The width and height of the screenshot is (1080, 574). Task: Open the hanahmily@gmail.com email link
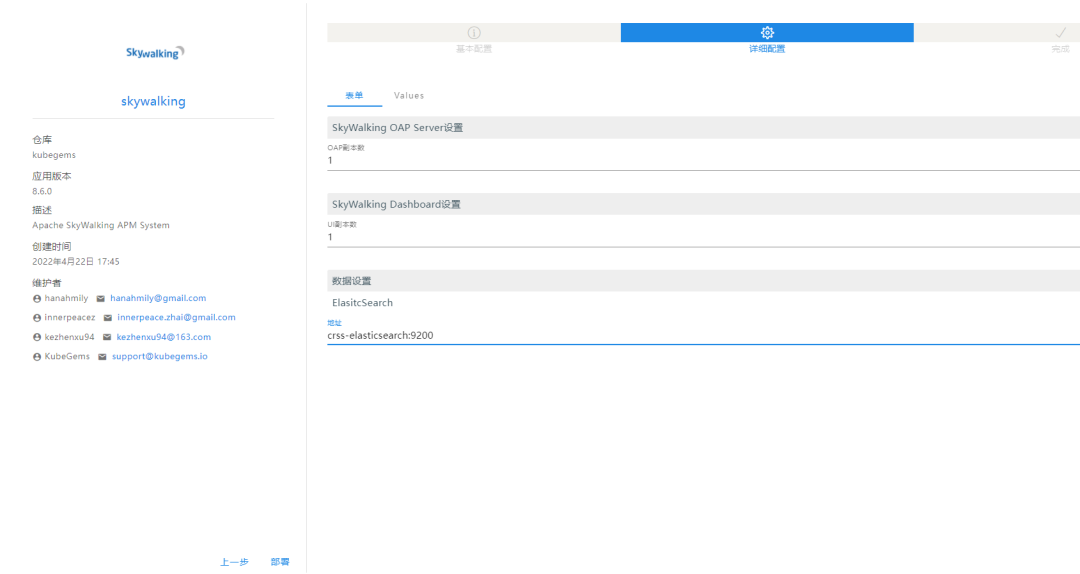[x=158, y=298]
